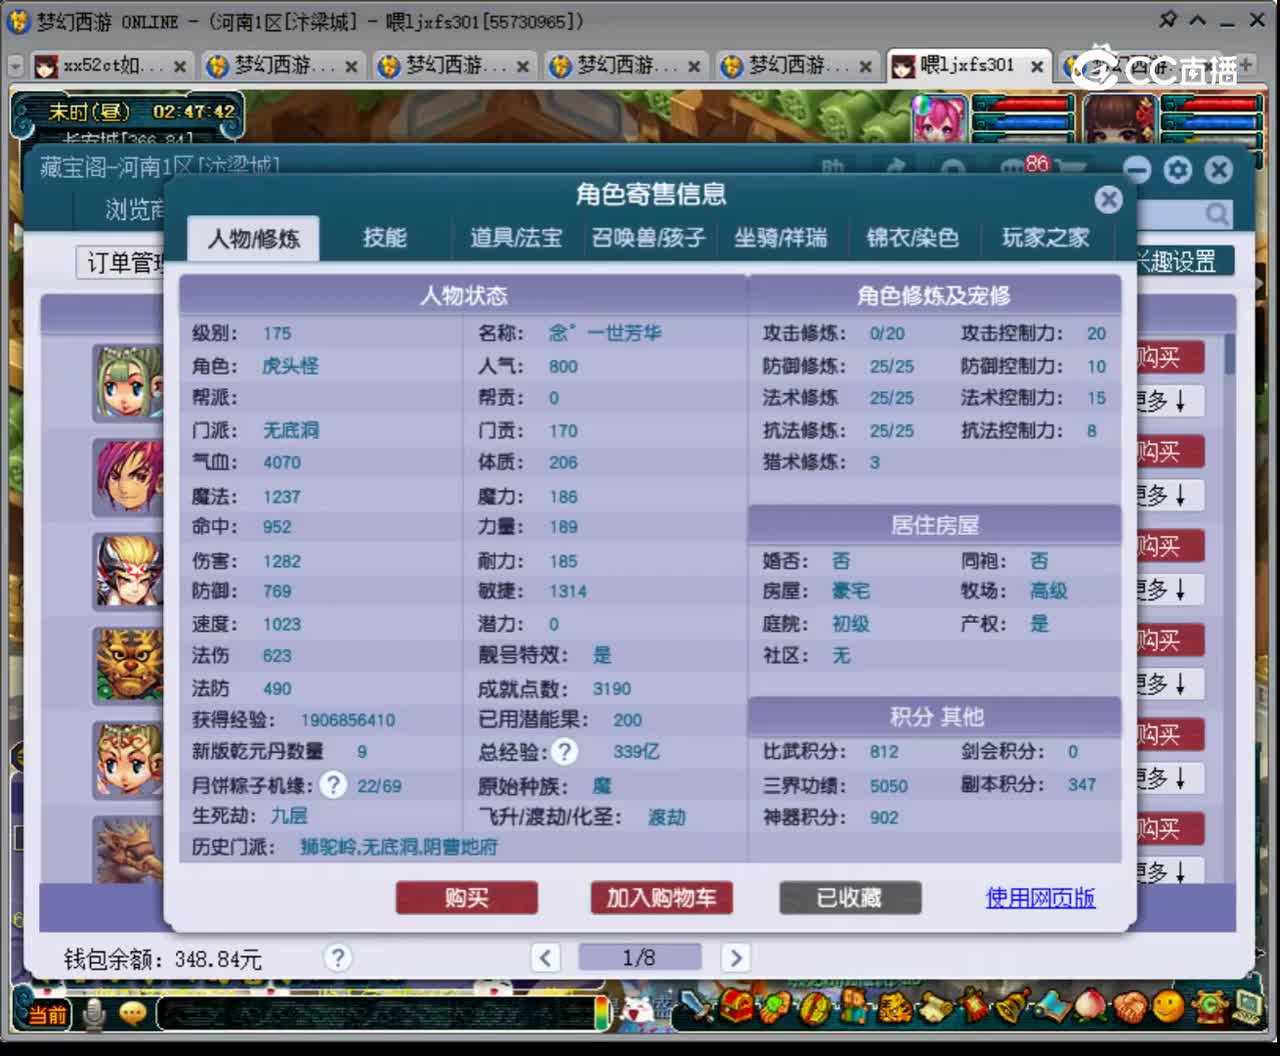1280x1056 pixels.
Task: Click the 无底洞 sect value
Action: pyautogui.click(x=291, y=431)
